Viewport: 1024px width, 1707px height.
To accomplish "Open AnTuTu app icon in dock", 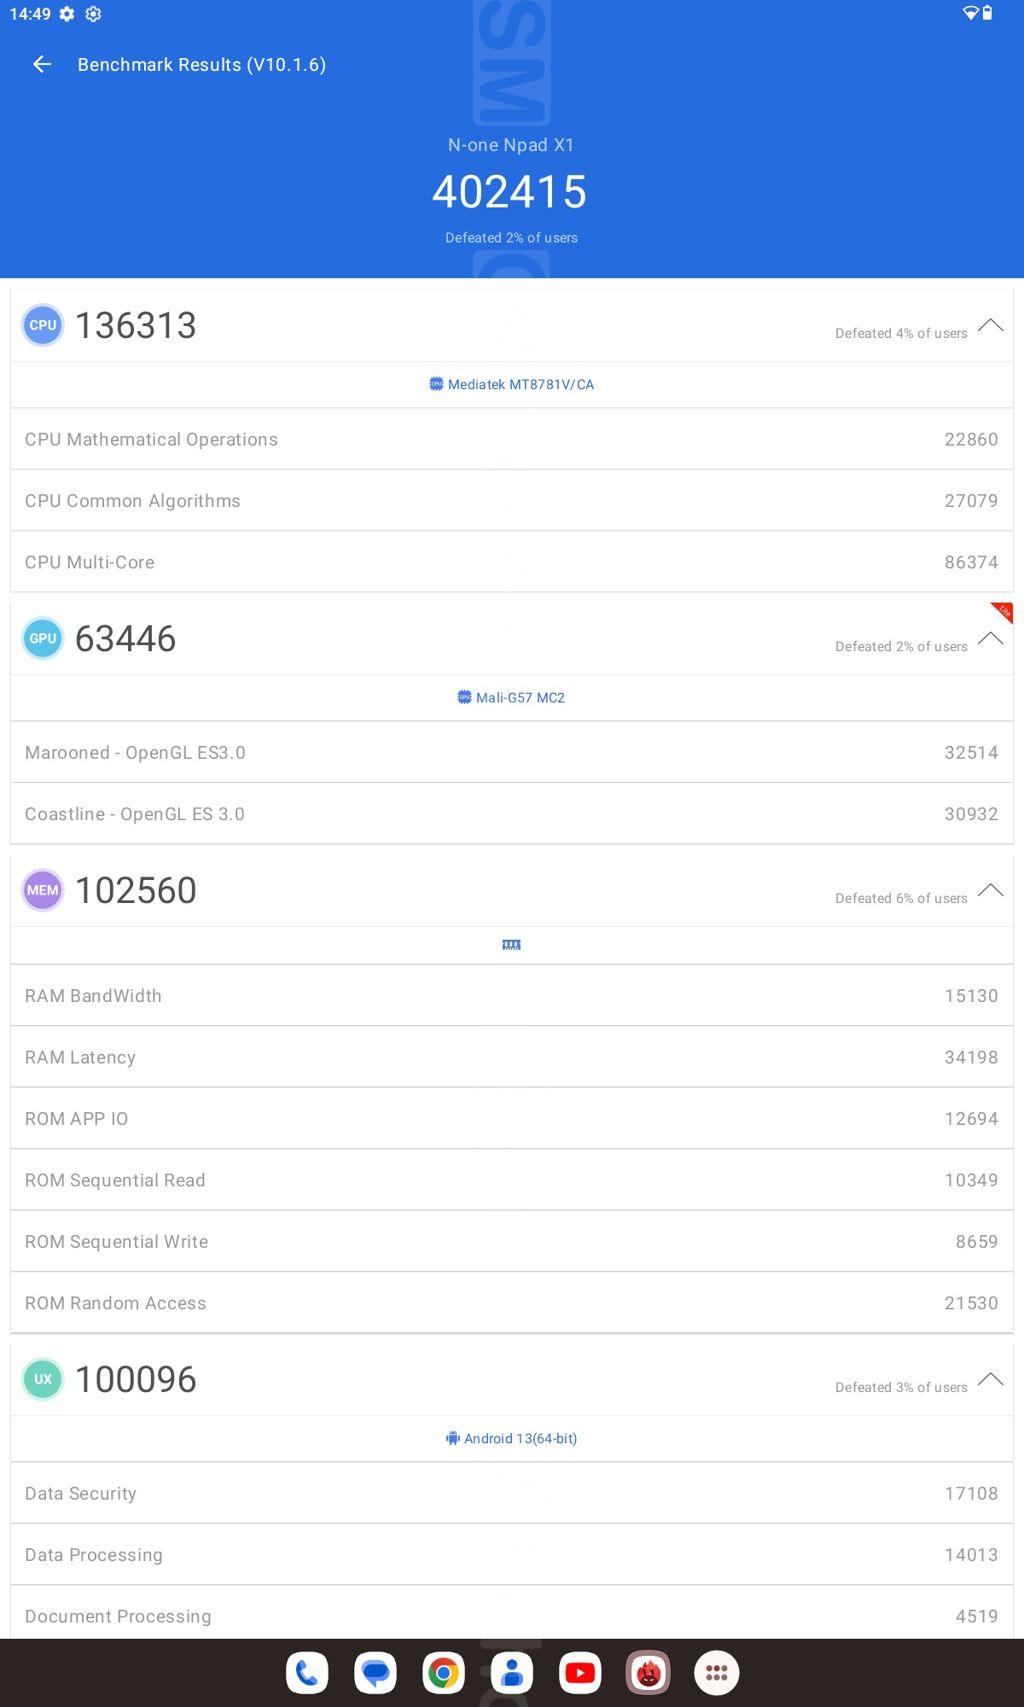I will 648,1673.
